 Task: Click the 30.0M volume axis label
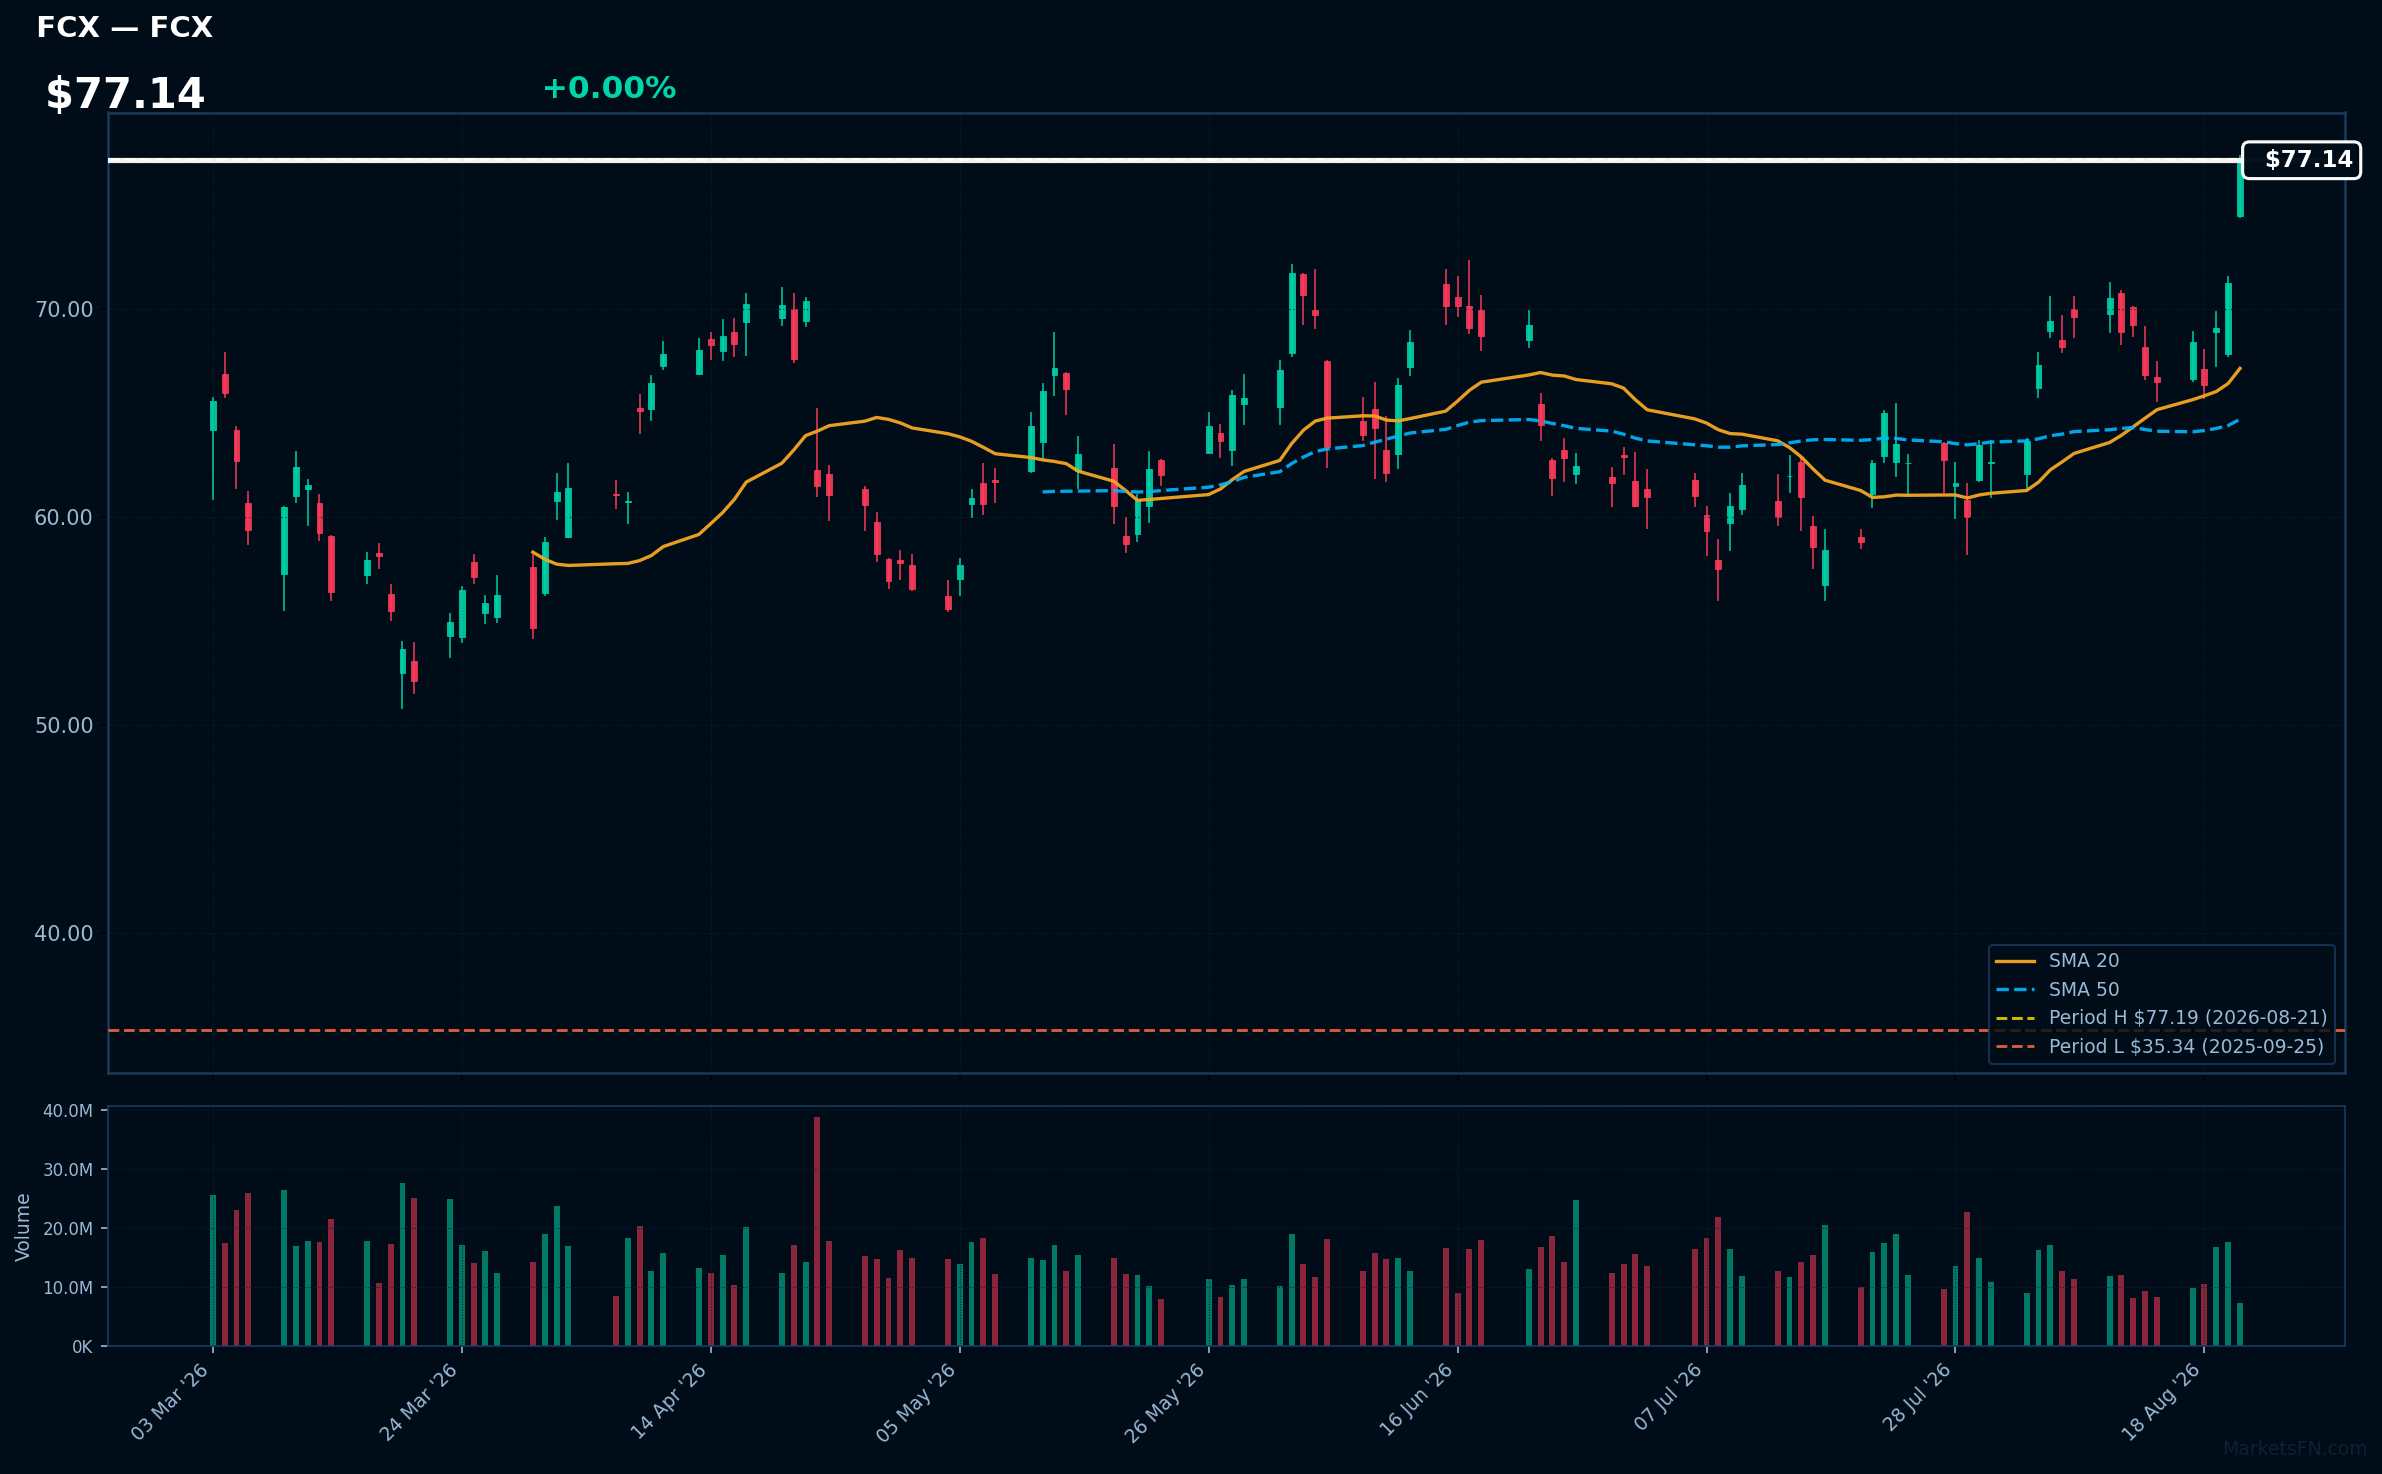click(x=68, y=1170)
